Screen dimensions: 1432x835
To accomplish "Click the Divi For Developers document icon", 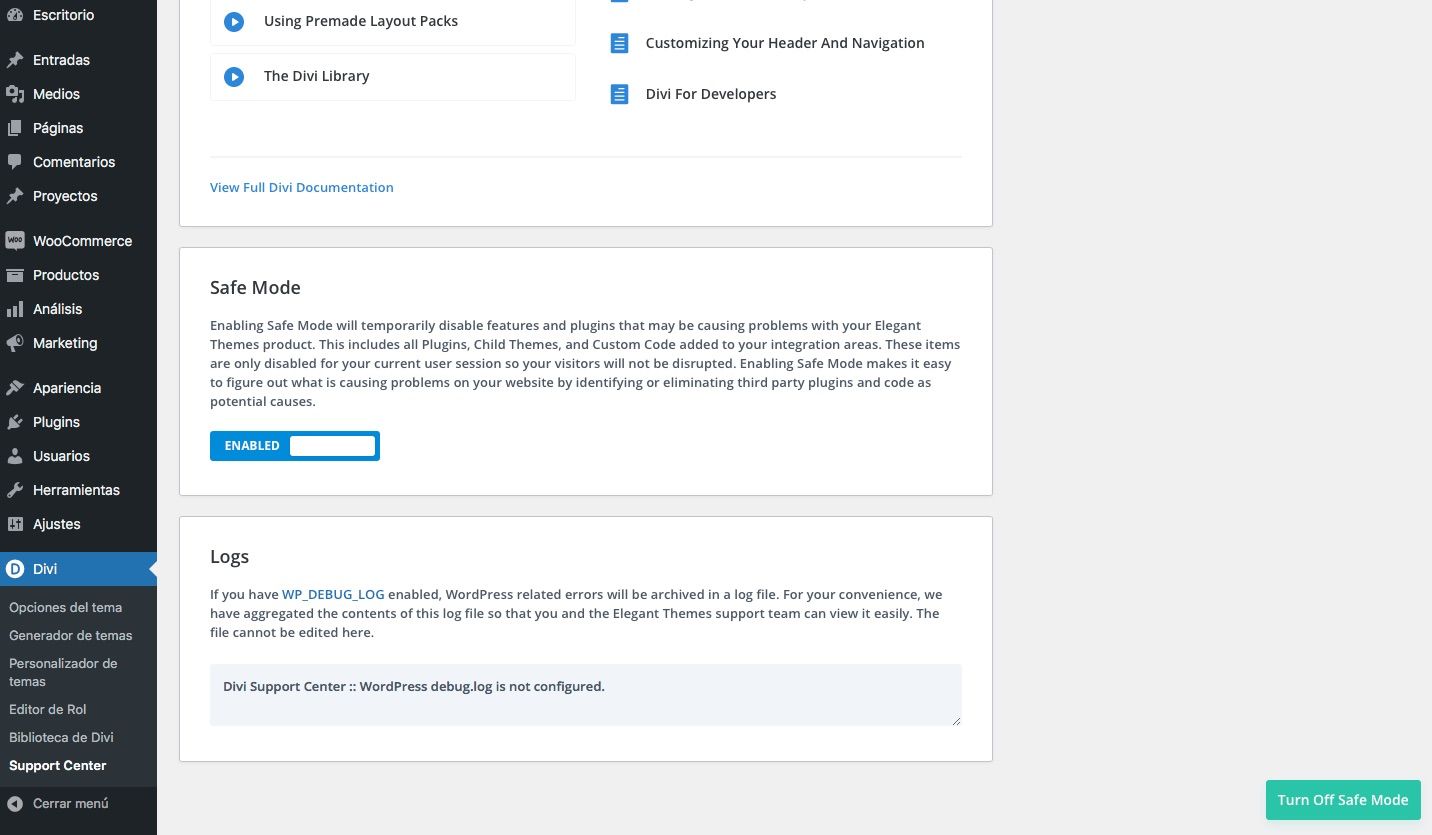I will [620, 94].
